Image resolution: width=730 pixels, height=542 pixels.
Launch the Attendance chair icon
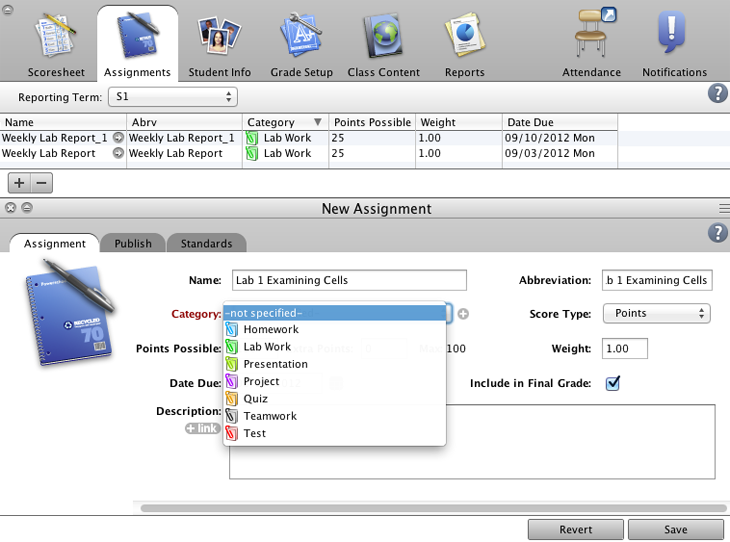click(x=592, y=42)
